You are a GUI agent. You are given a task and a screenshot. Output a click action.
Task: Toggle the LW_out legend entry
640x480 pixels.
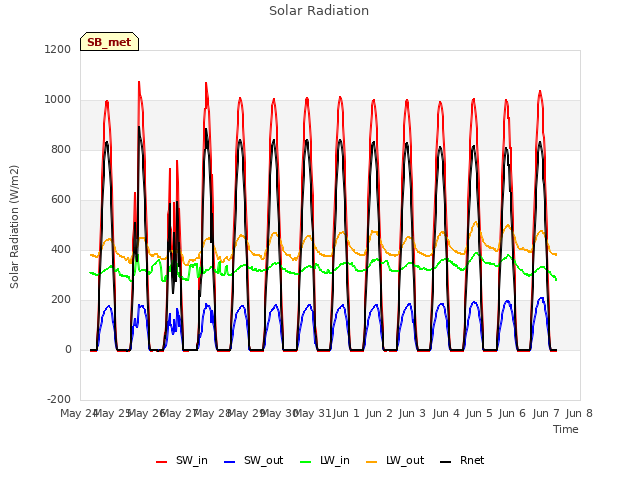395,460
